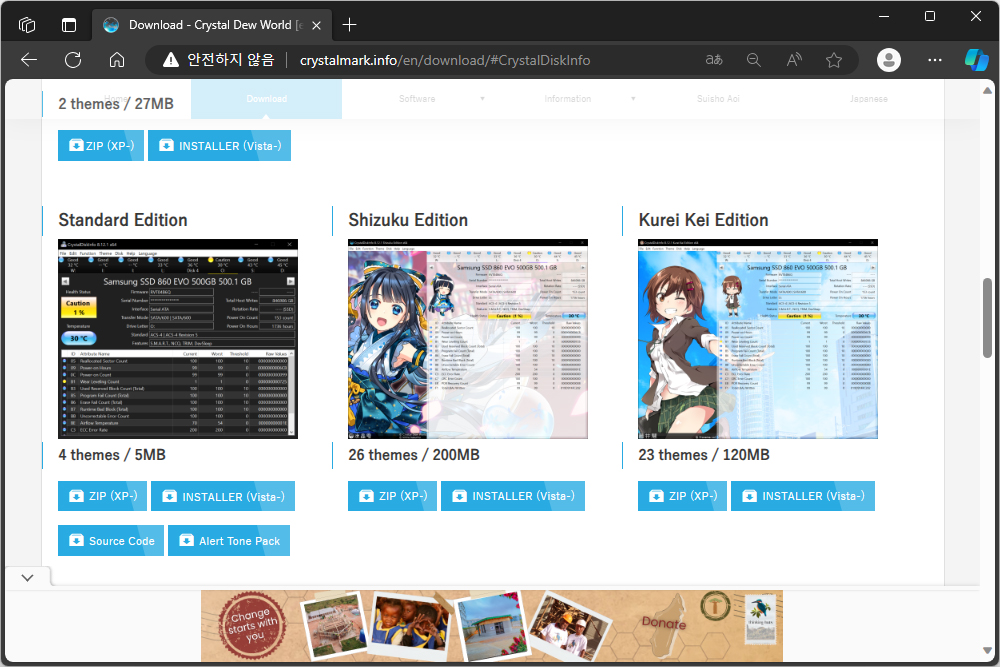
Task: Close the Download - Crystal Dew World tab
Action: [316, 26]
